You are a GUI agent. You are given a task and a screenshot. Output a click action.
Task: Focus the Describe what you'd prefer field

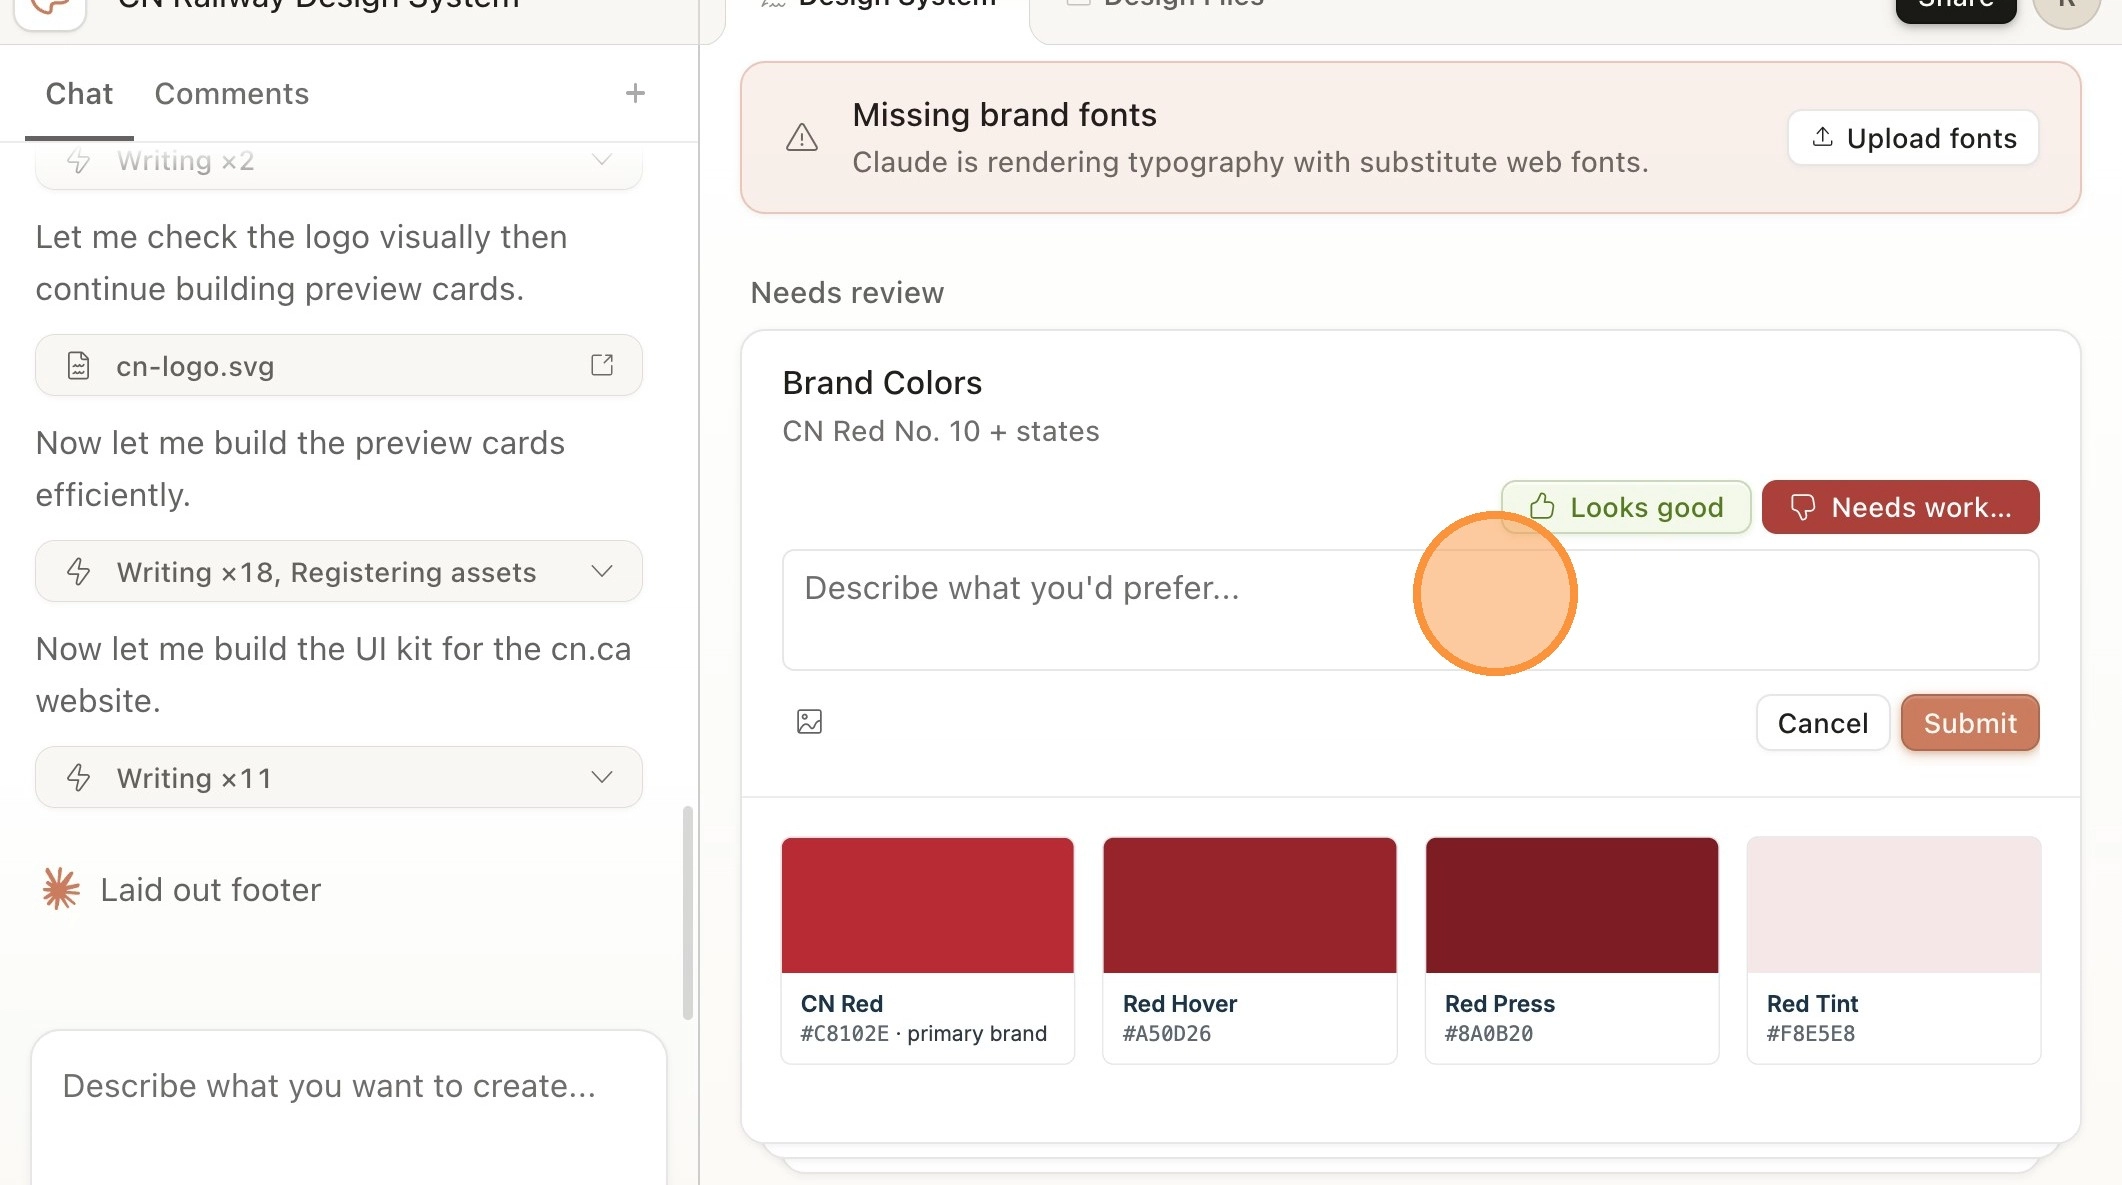1410,610
